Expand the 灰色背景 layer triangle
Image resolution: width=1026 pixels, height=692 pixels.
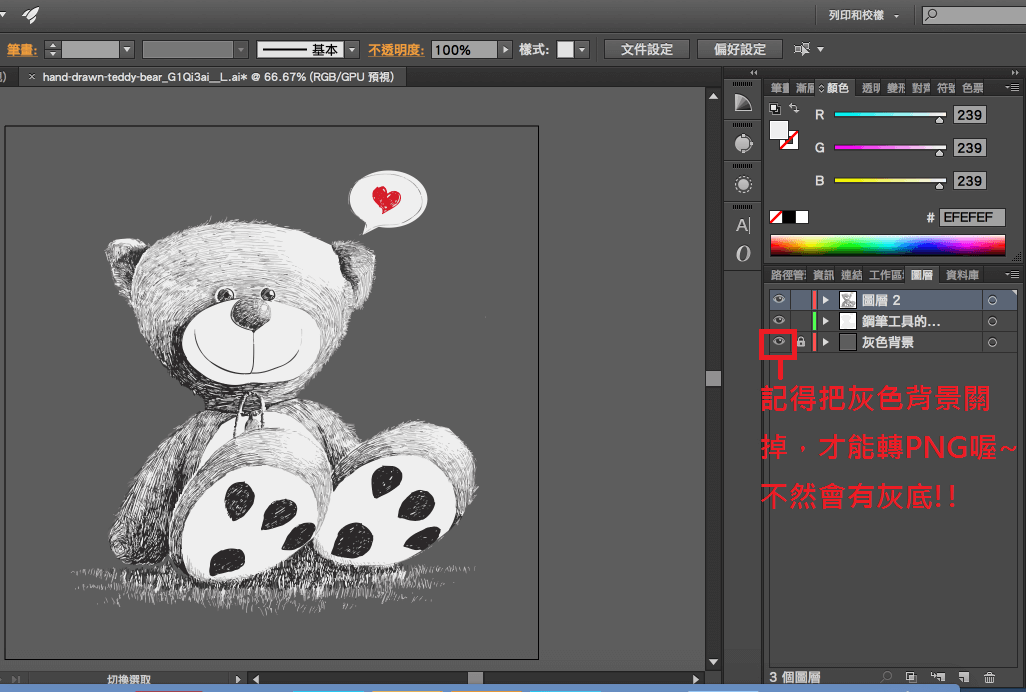(x=826, y=343)
